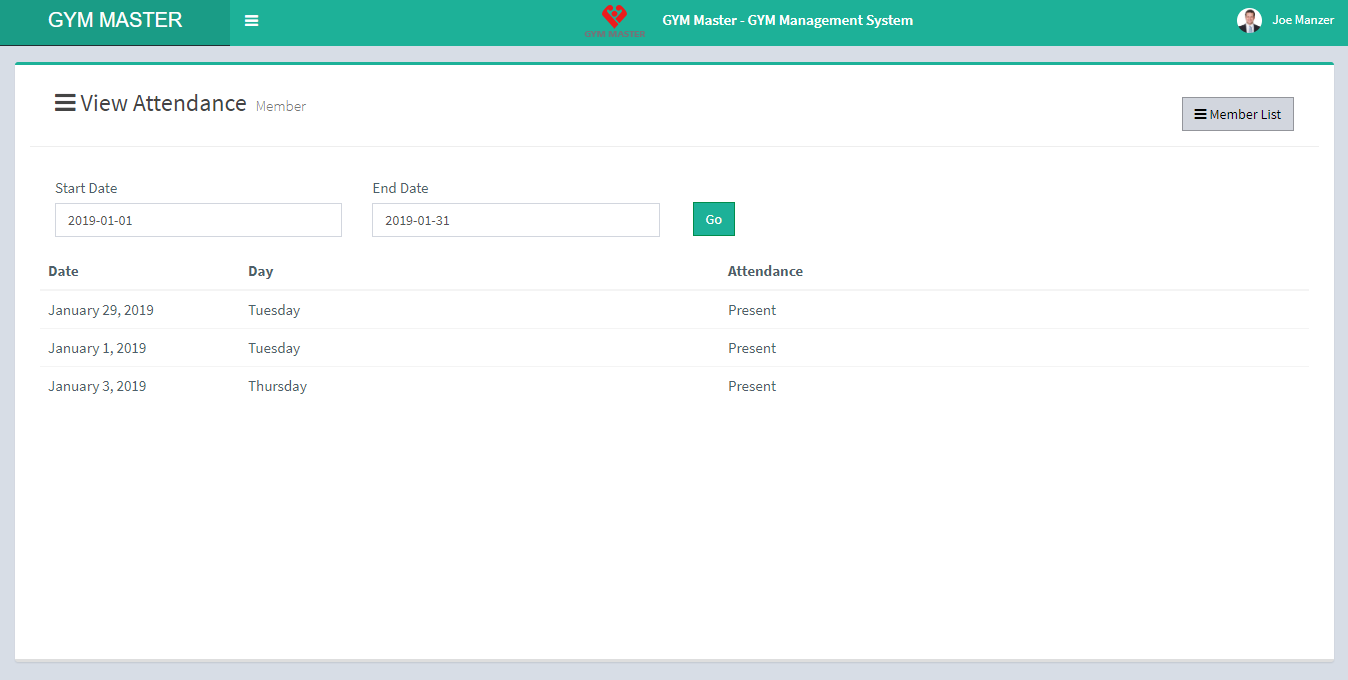Open the Member List button
Screen dimensions: 1348x680
pos(1237,114)
